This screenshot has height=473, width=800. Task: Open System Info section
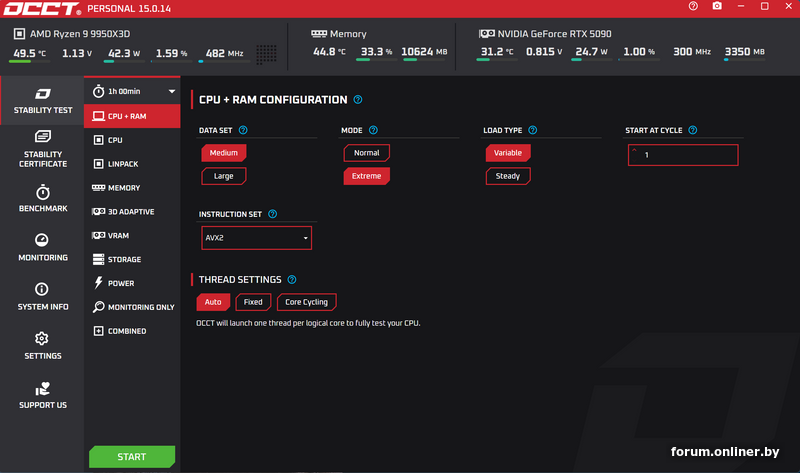[43, 296]
